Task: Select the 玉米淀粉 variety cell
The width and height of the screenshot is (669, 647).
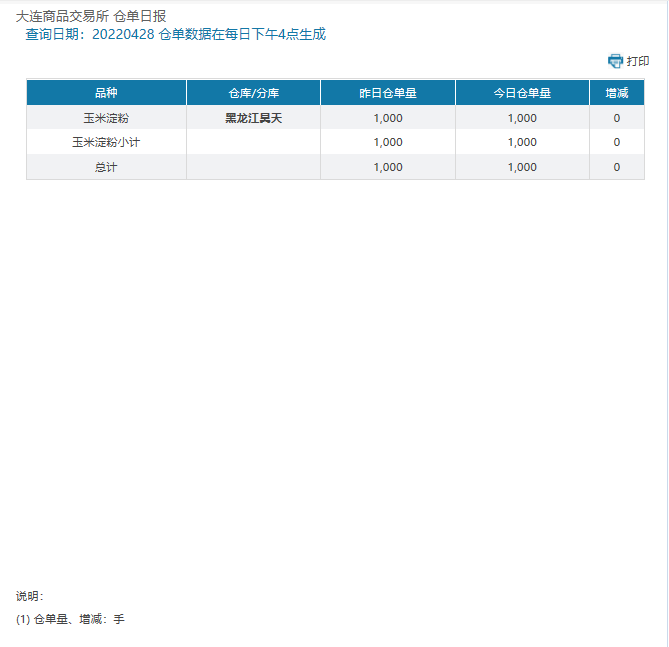Action: pos(106,118)
